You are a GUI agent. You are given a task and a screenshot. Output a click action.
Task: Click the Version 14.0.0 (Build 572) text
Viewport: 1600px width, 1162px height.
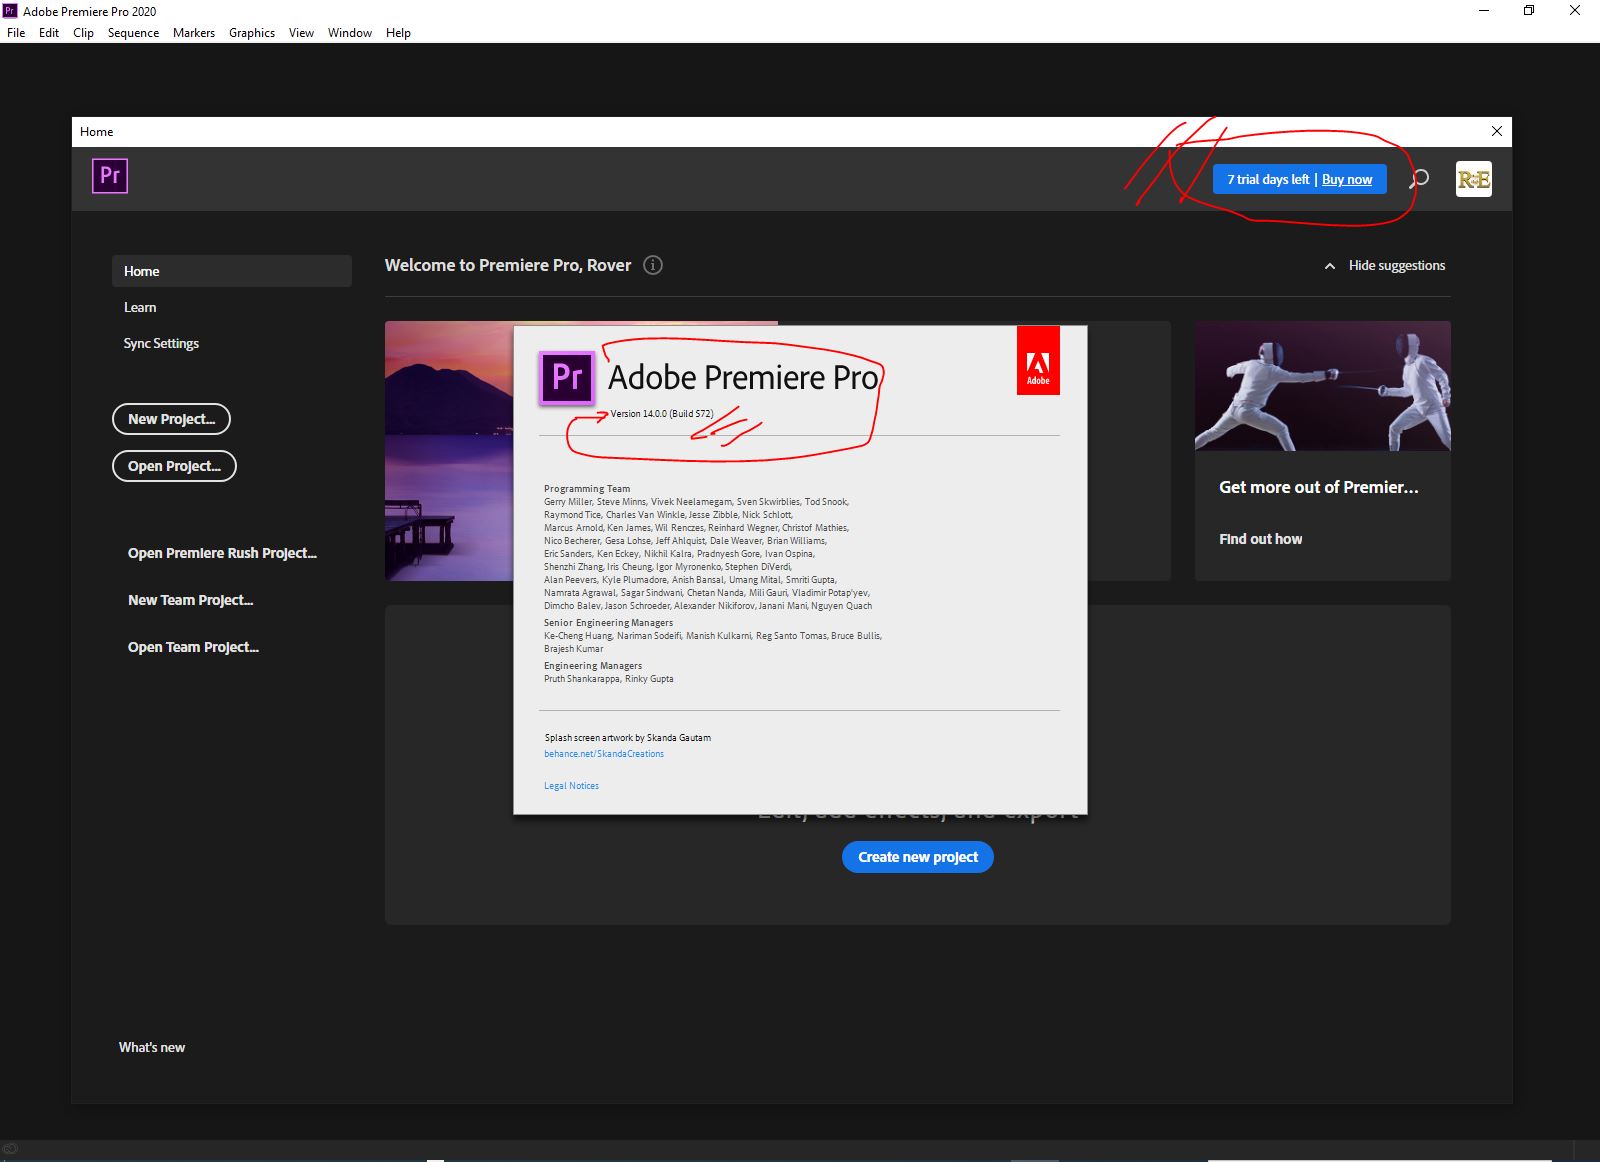click(662, 414)
